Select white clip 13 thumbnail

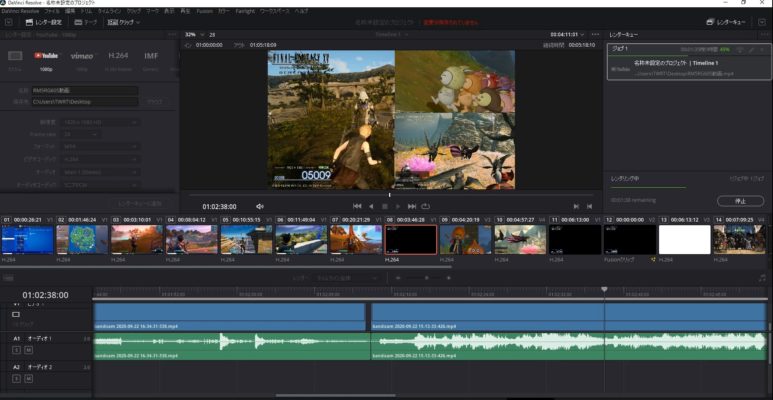pos(684,240)
